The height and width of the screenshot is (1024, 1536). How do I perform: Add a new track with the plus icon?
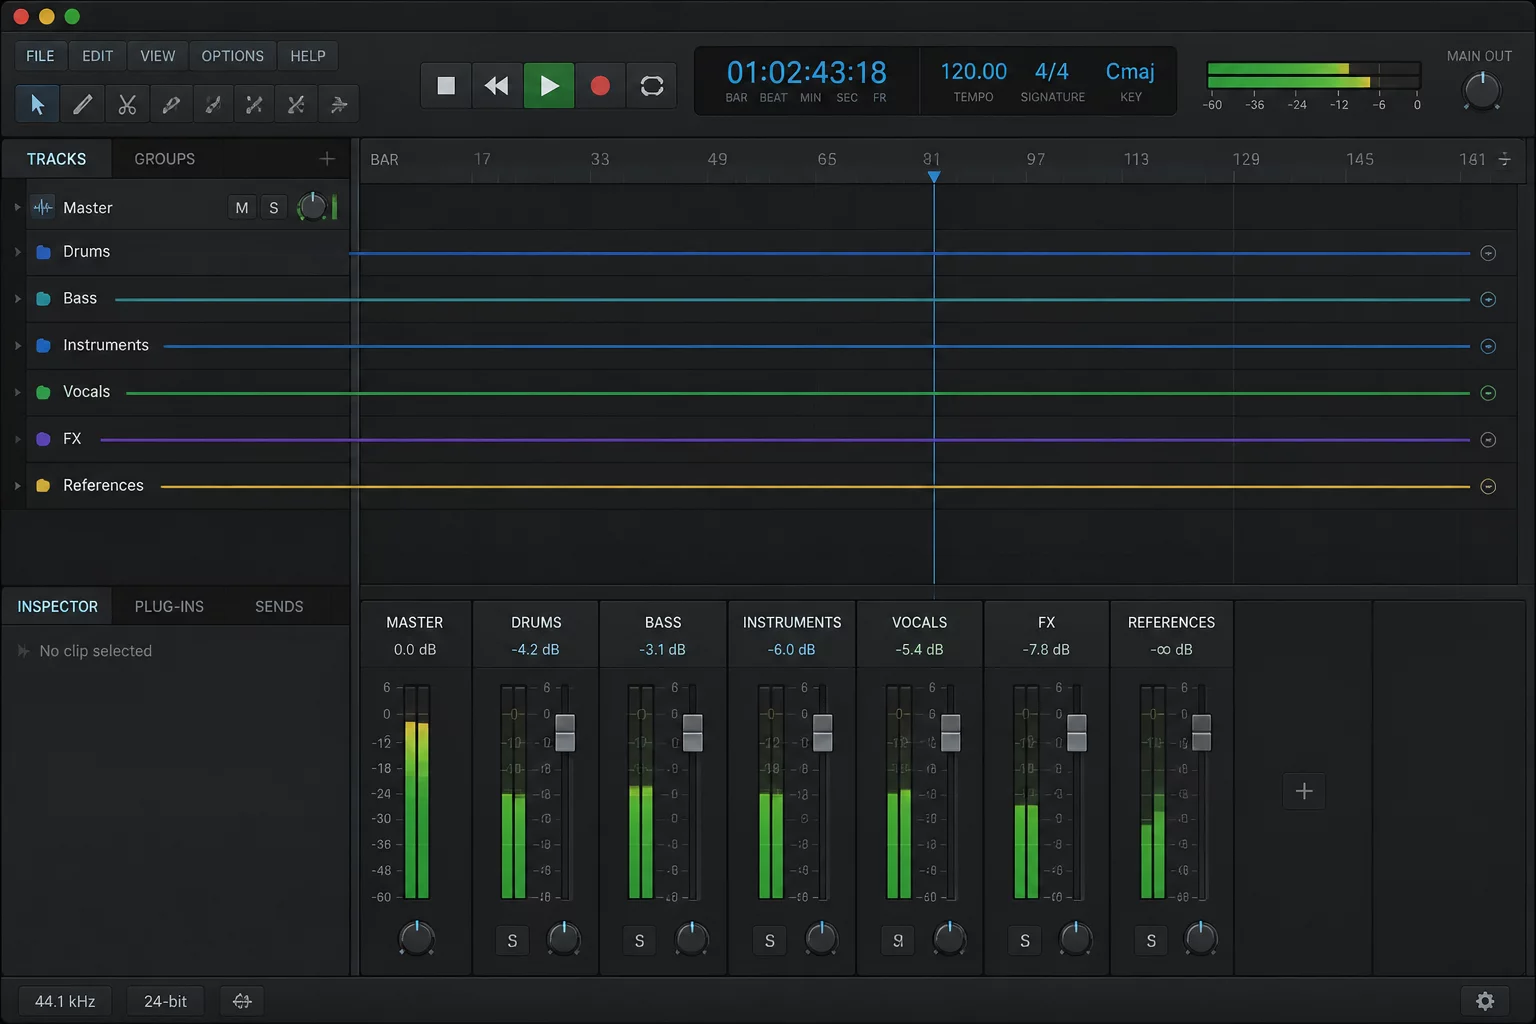327,159
